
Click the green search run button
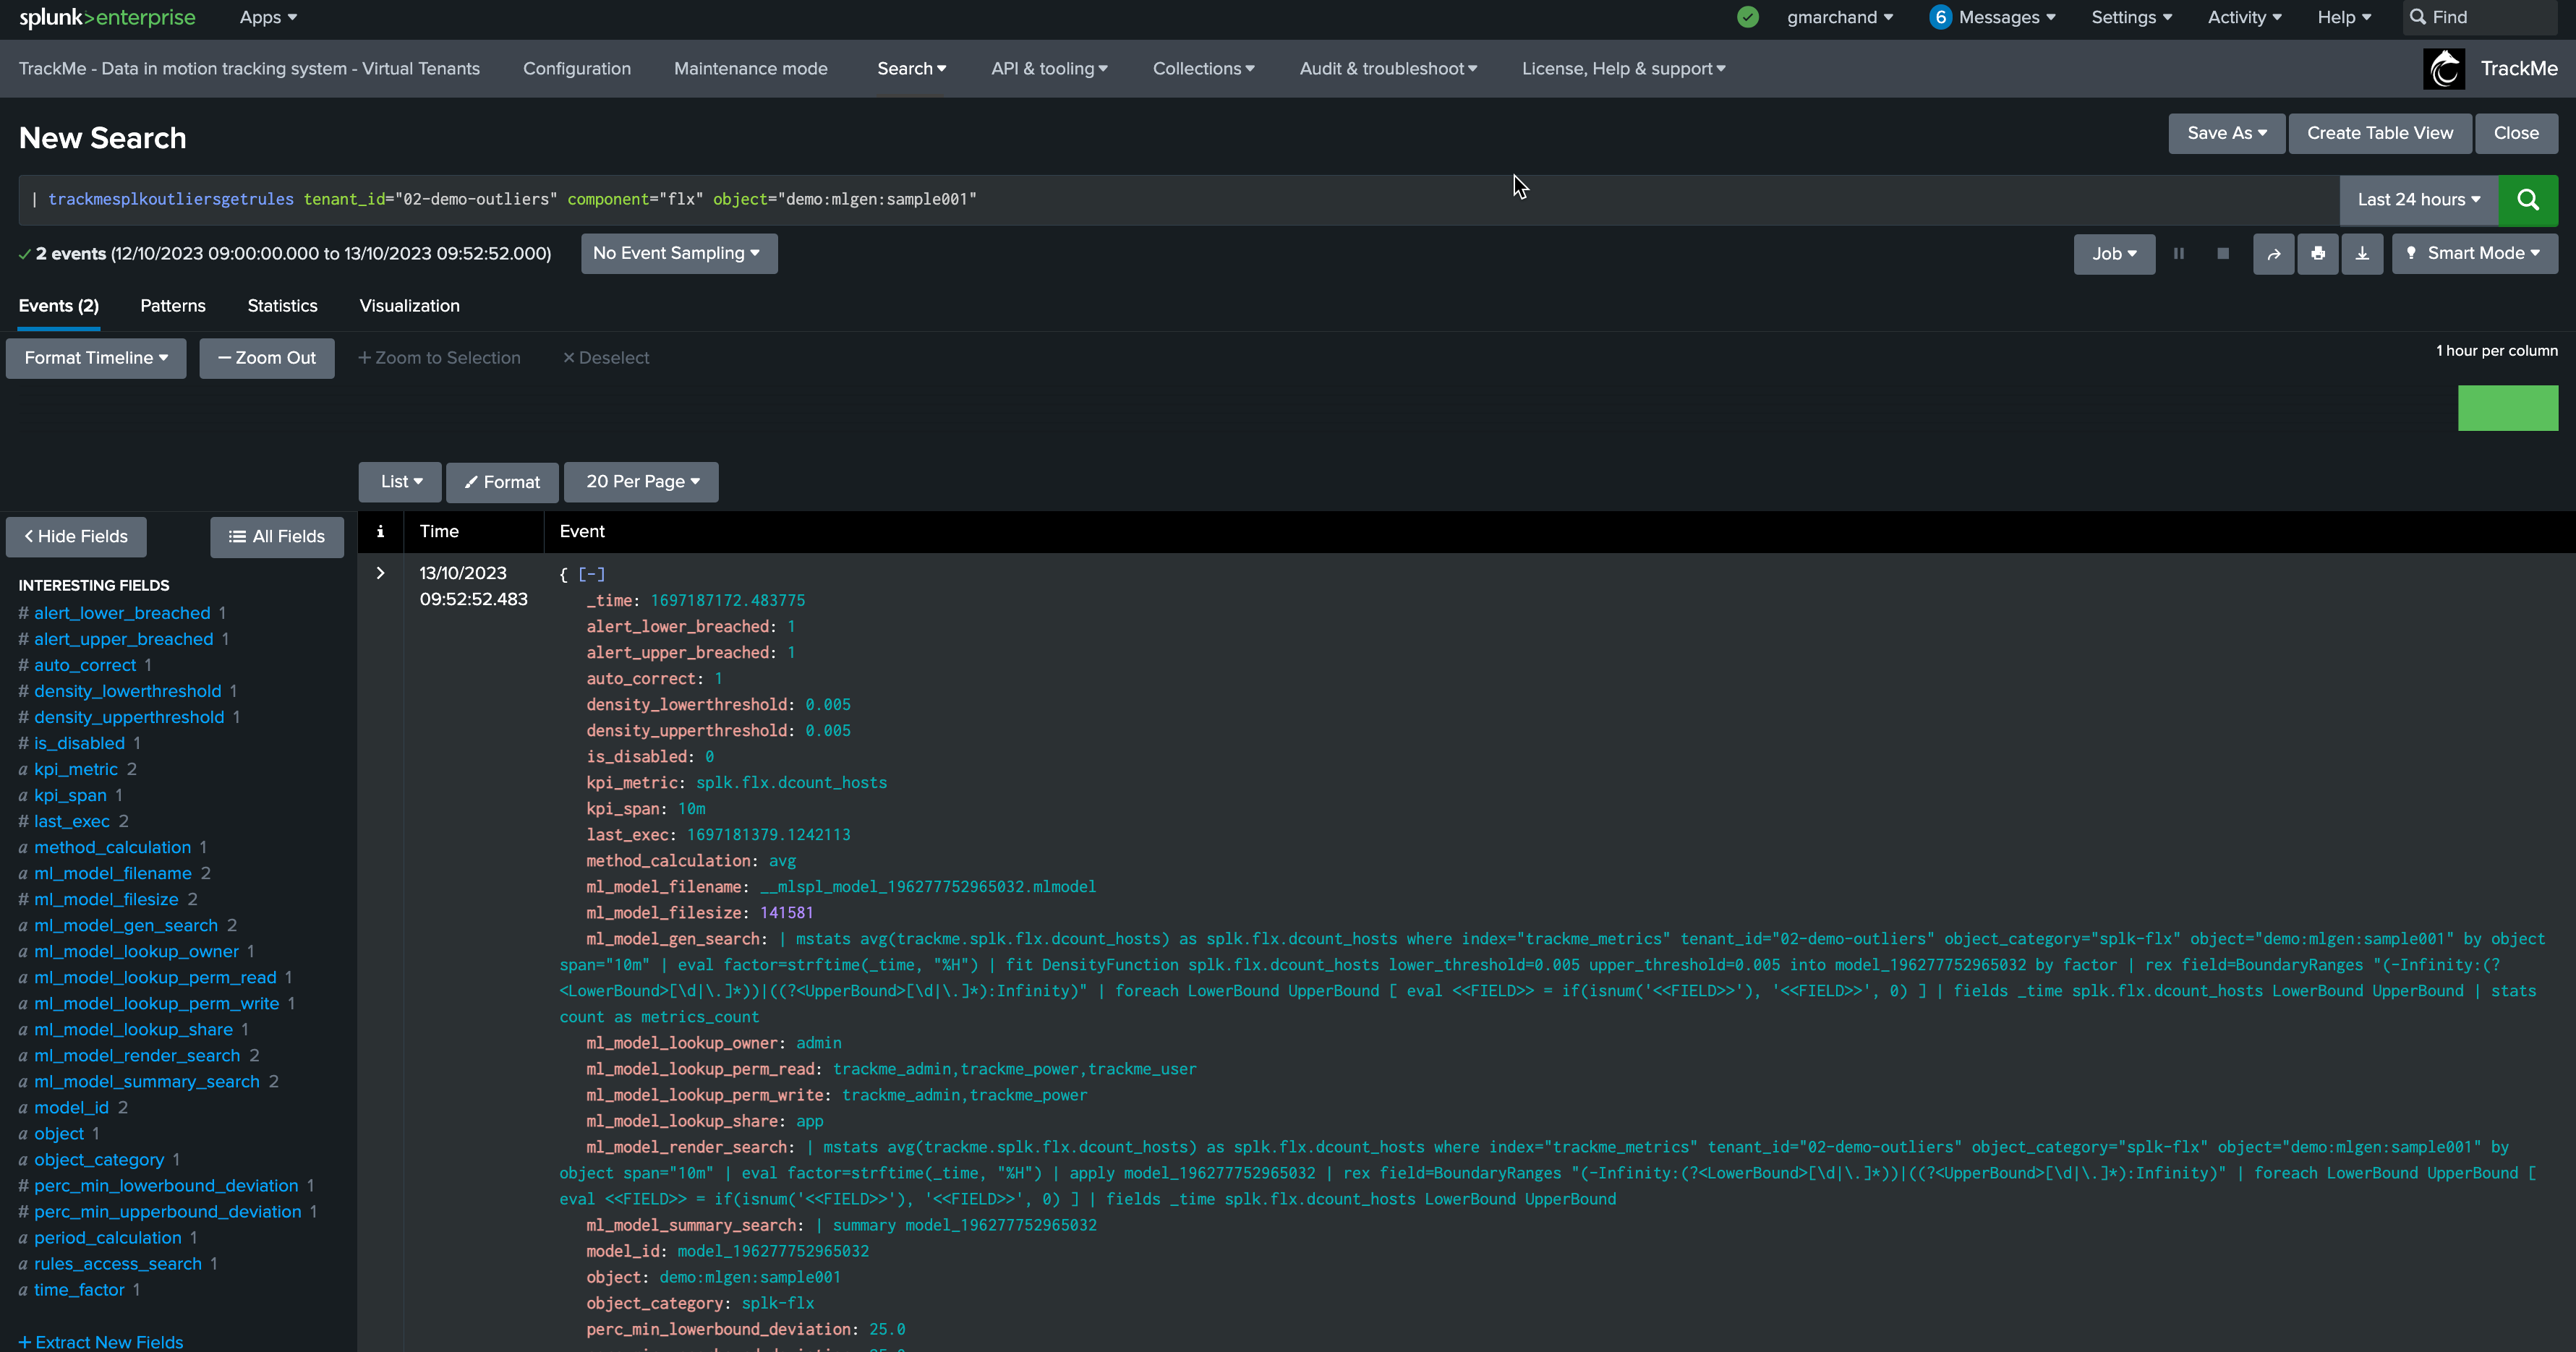pos(2527,199)
